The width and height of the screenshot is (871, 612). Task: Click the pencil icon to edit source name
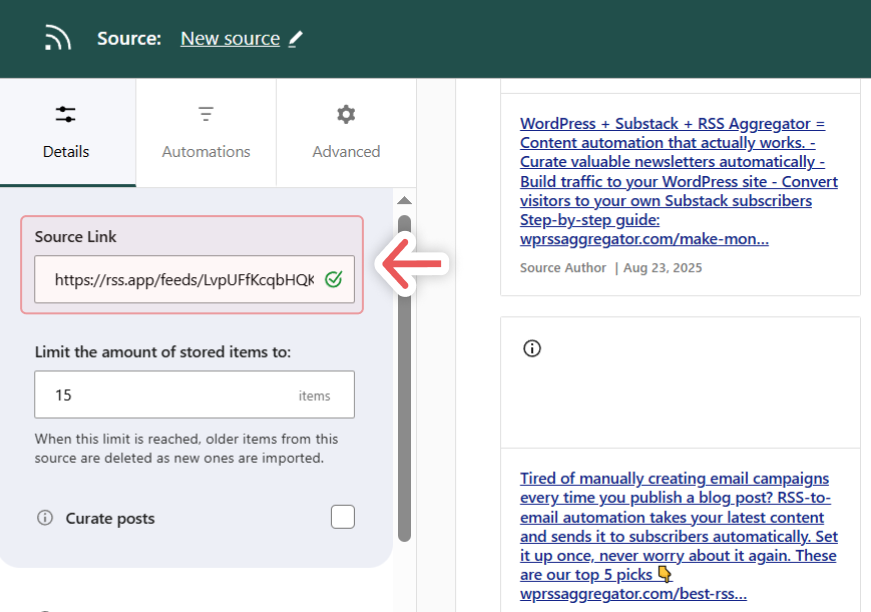(295, 38)
